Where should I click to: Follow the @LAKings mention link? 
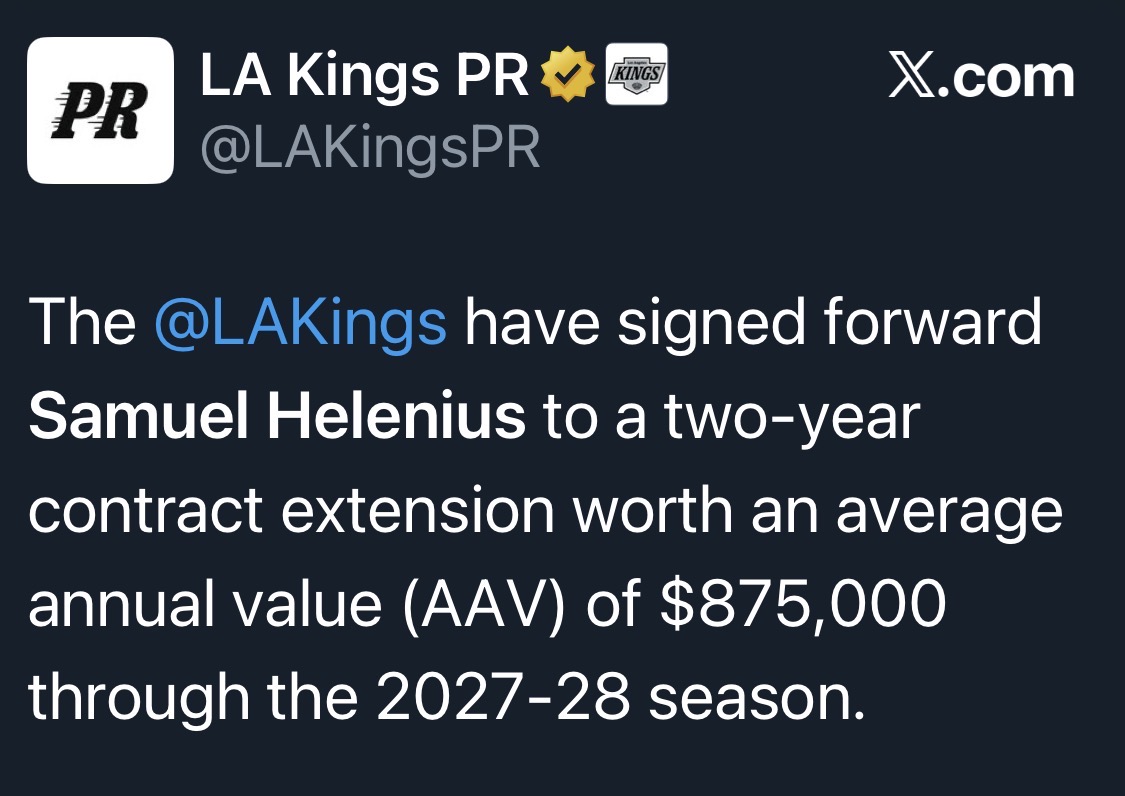coord(301,324)
